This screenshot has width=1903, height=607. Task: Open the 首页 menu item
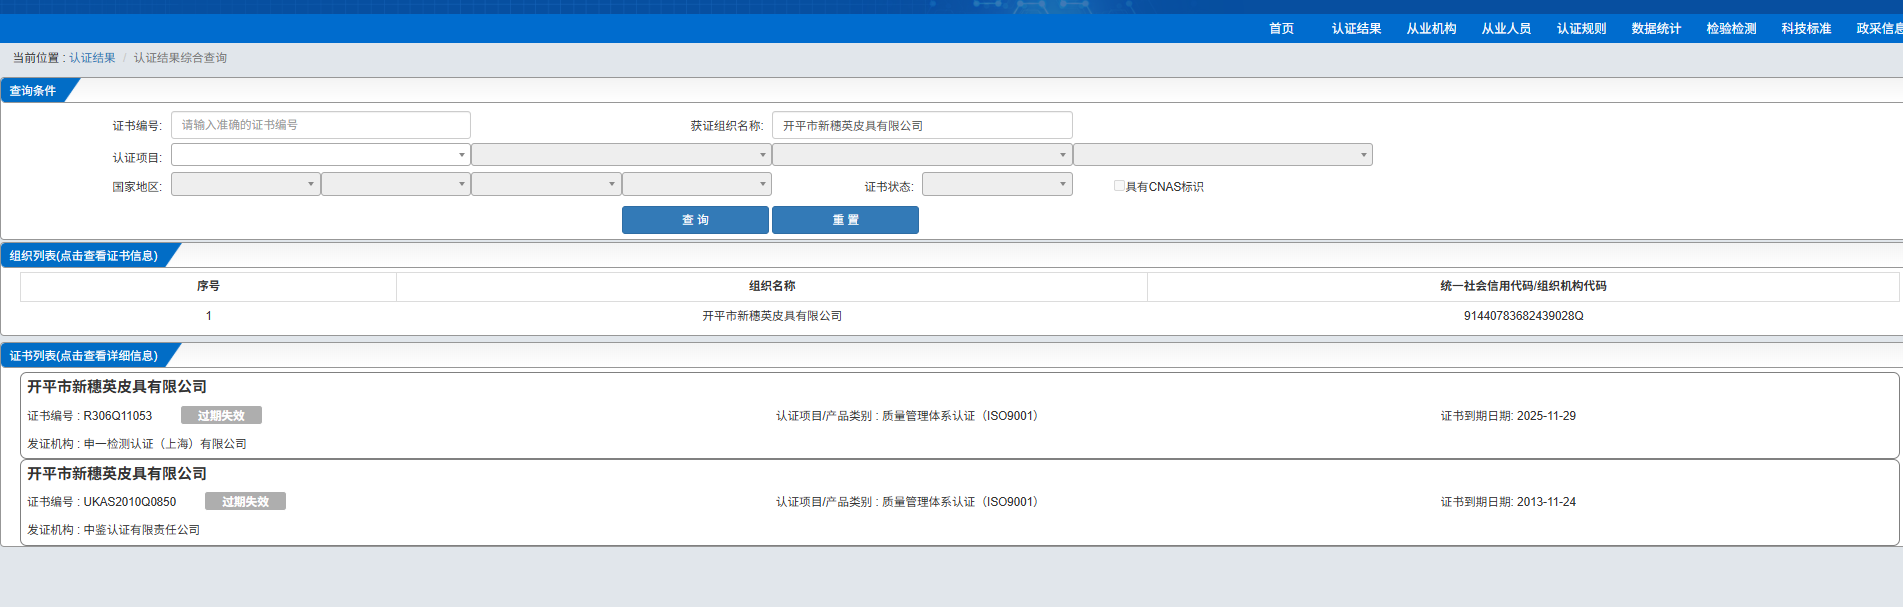1281,29
